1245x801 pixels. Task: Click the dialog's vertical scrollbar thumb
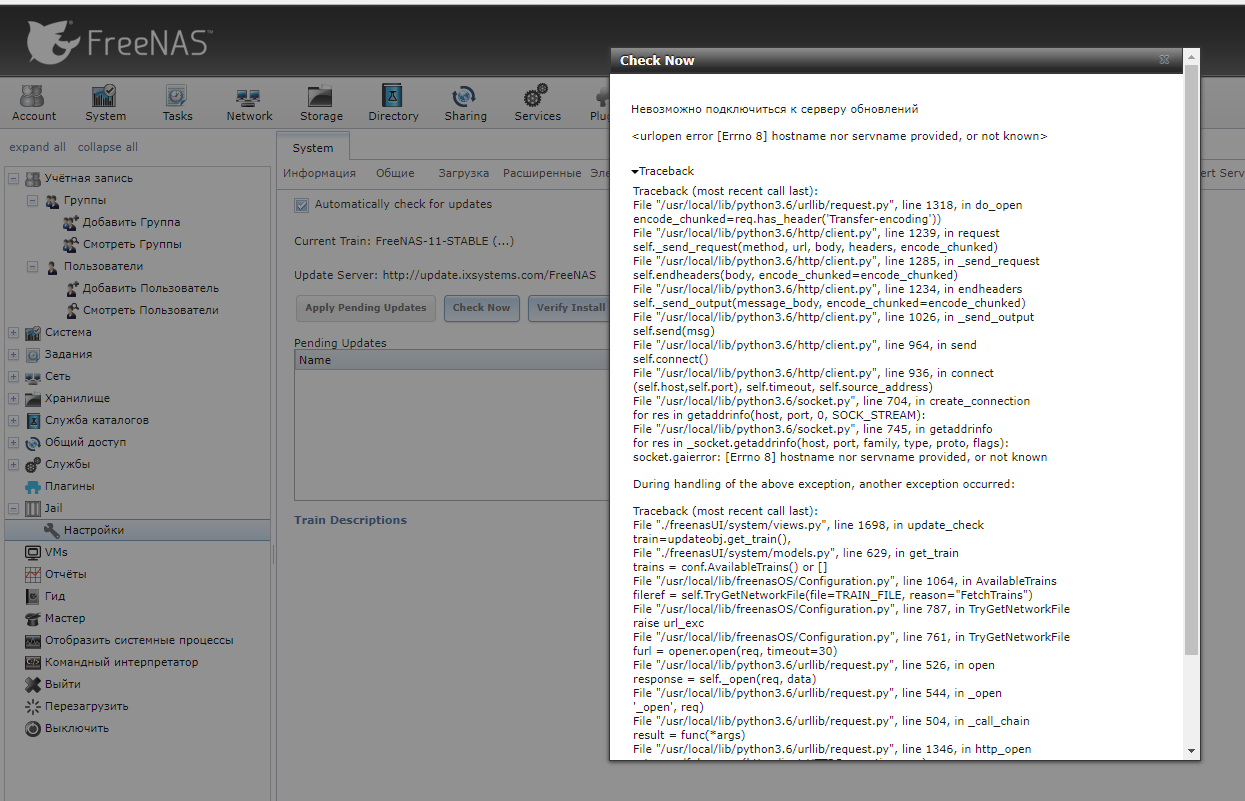click(x=1190, y=360)
